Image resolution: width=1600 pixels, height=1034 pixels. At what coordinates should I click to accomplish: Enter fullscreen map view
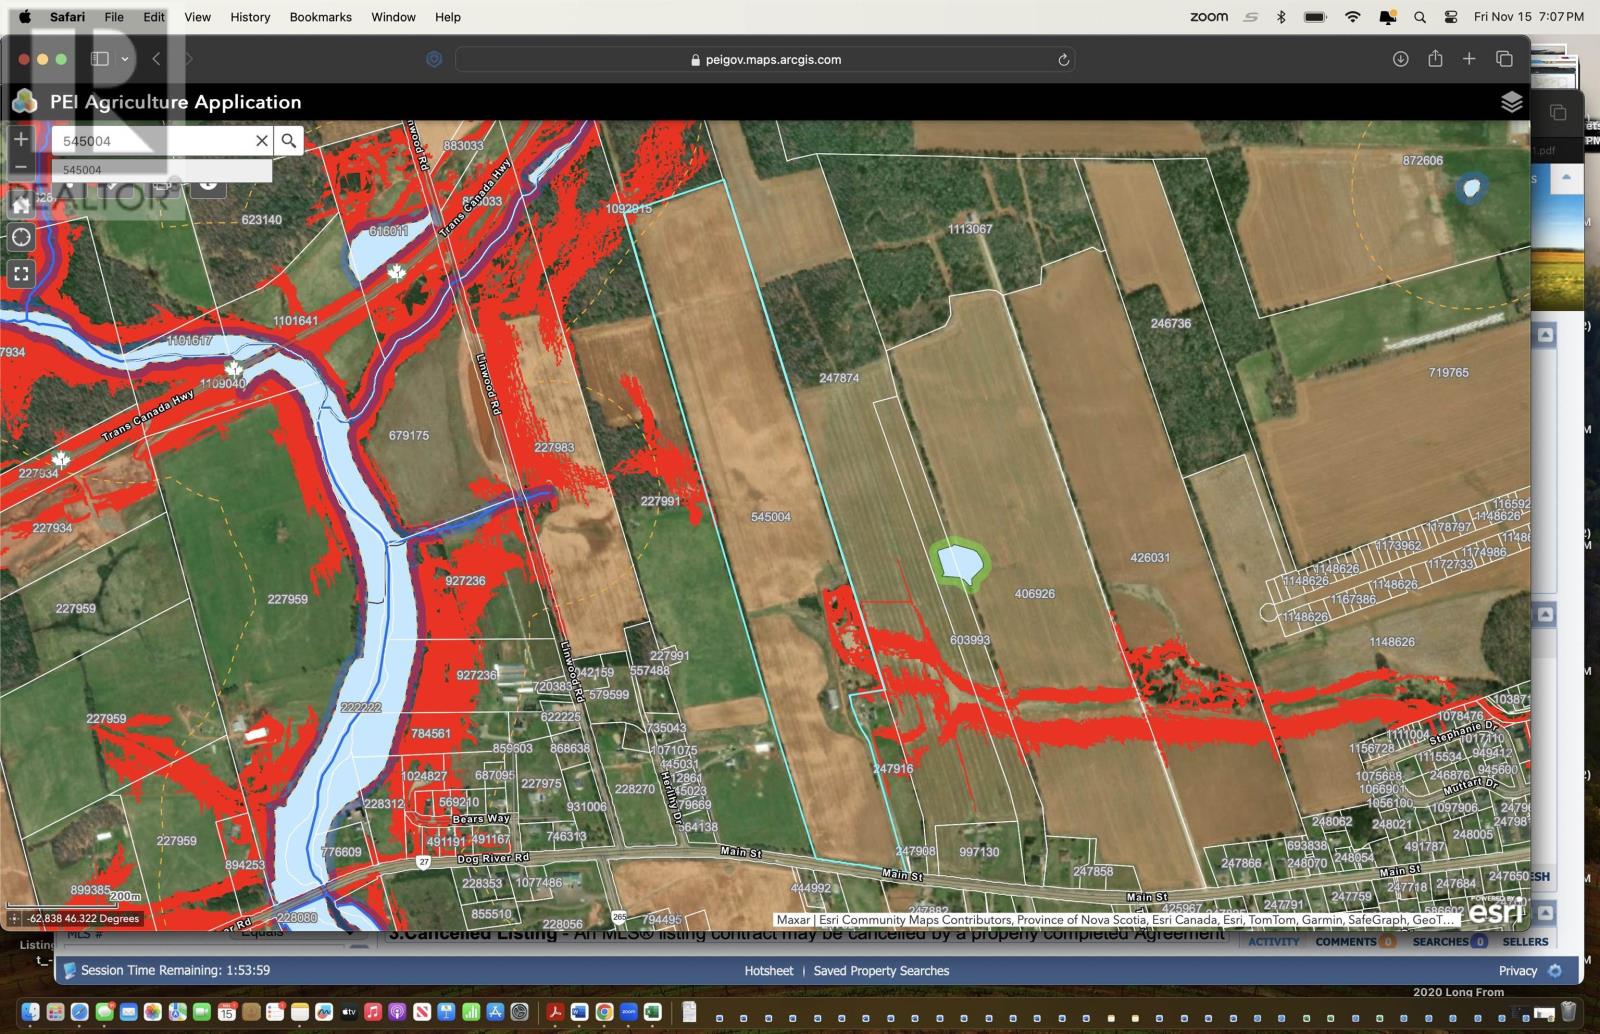pyautogui.click(x=21, y=273)
